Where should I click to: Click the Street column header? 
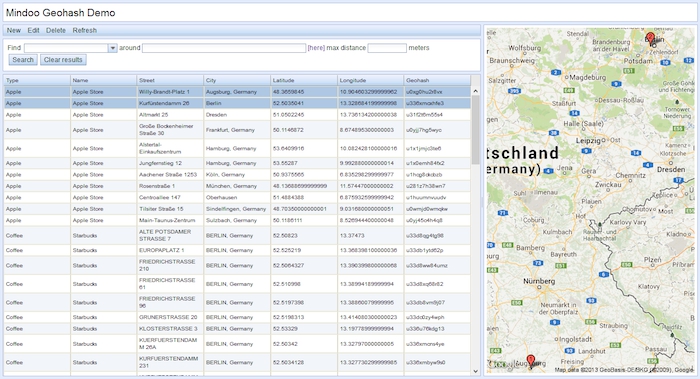point(170,80)
